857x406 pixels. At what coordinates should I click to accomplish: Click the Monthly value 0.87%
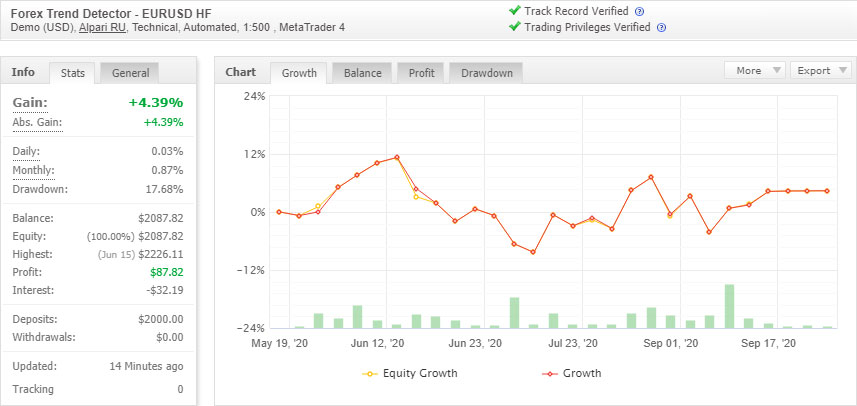coord(167,170)
